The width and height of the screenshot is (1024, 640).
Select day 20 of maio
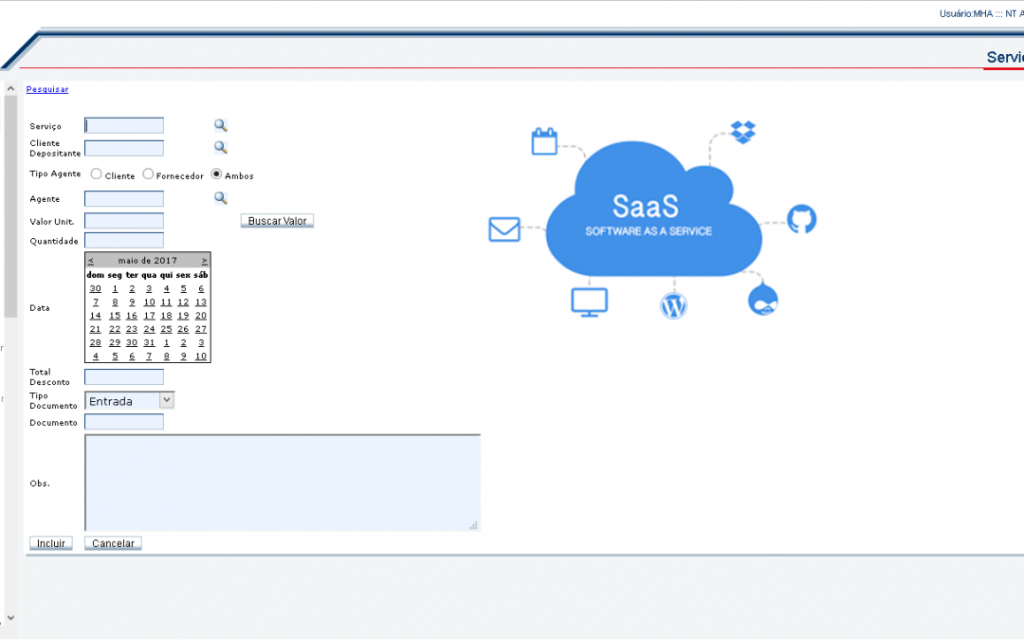click(200, 315)
